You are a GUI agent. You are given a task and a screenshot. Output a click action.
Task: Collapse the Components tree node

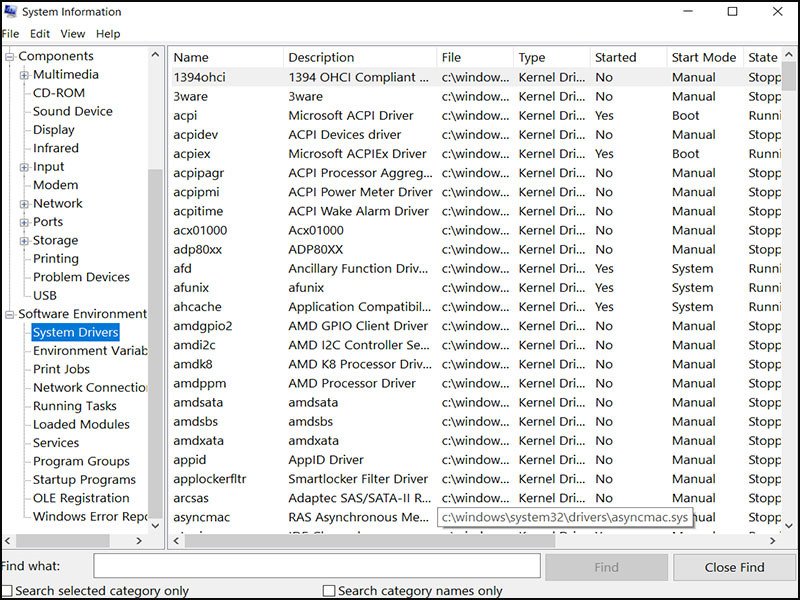pyautogui.click(x=10, y=55)
